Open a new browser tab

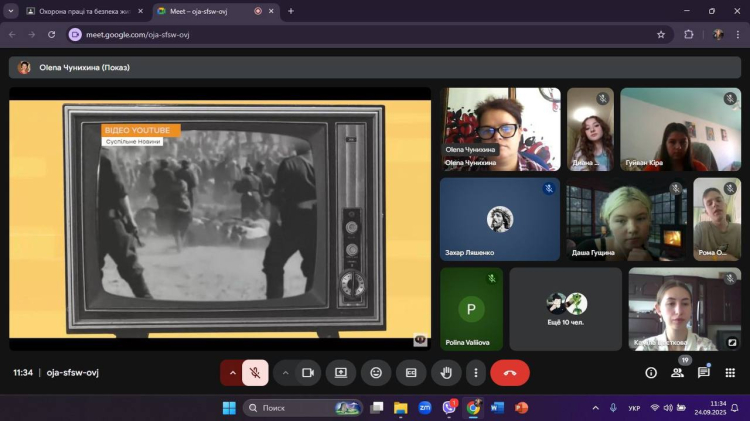click(x=291, y=11)
